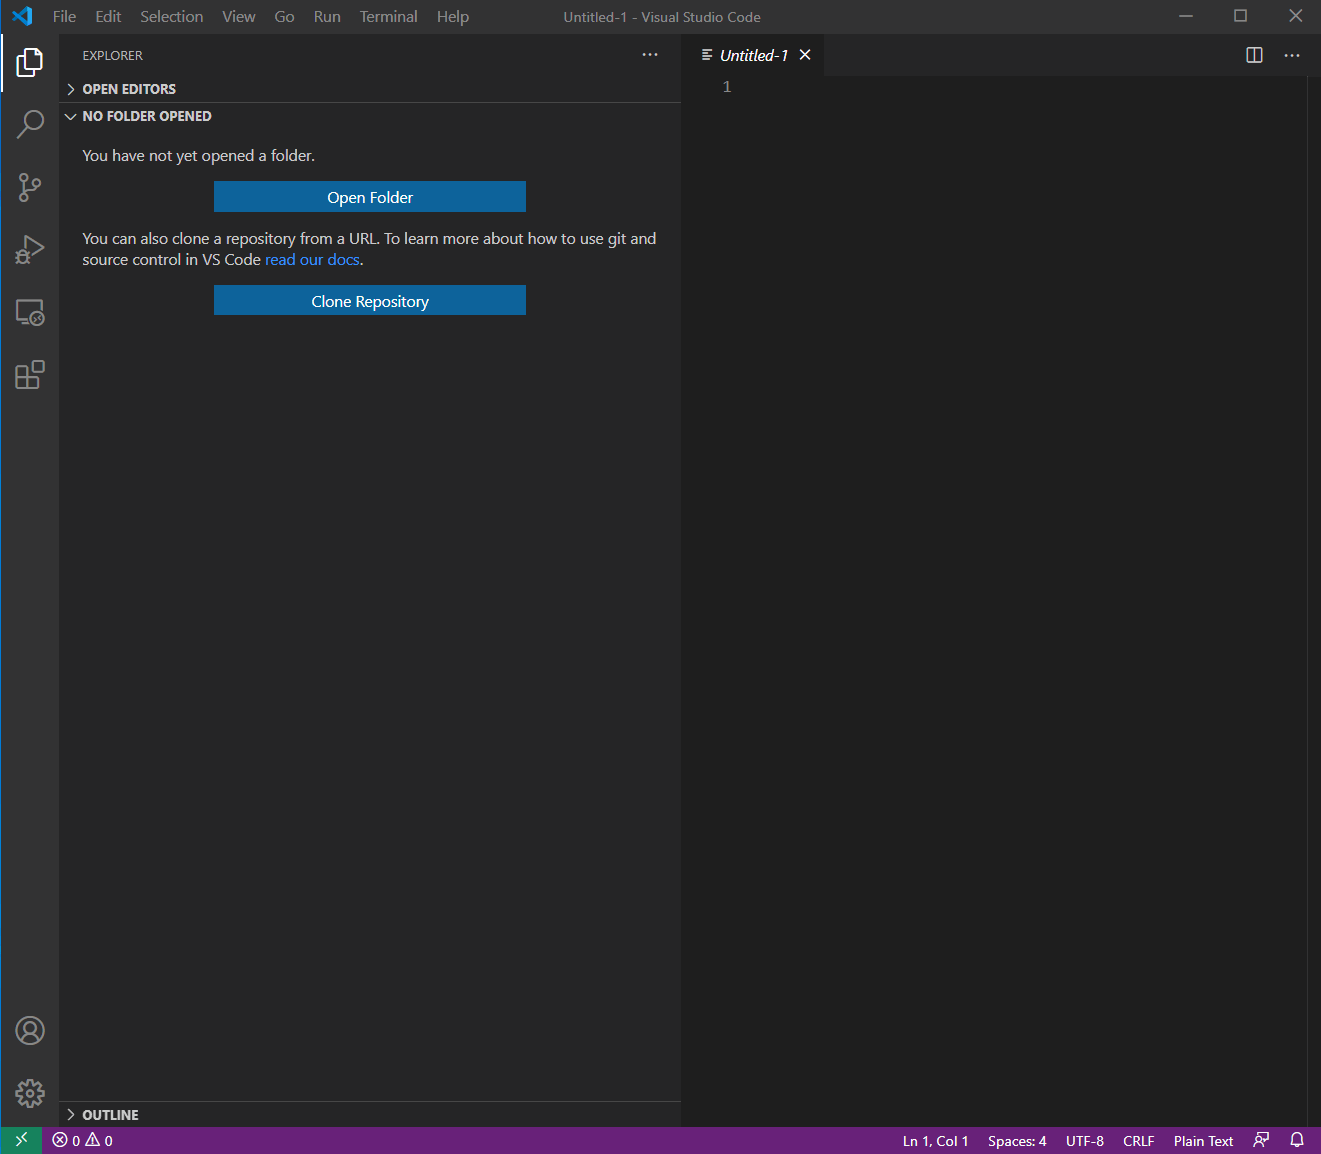Change line ending via CRLF indicator
Viewport: 1321px width, 1154px height.
click(1138, 1140)
